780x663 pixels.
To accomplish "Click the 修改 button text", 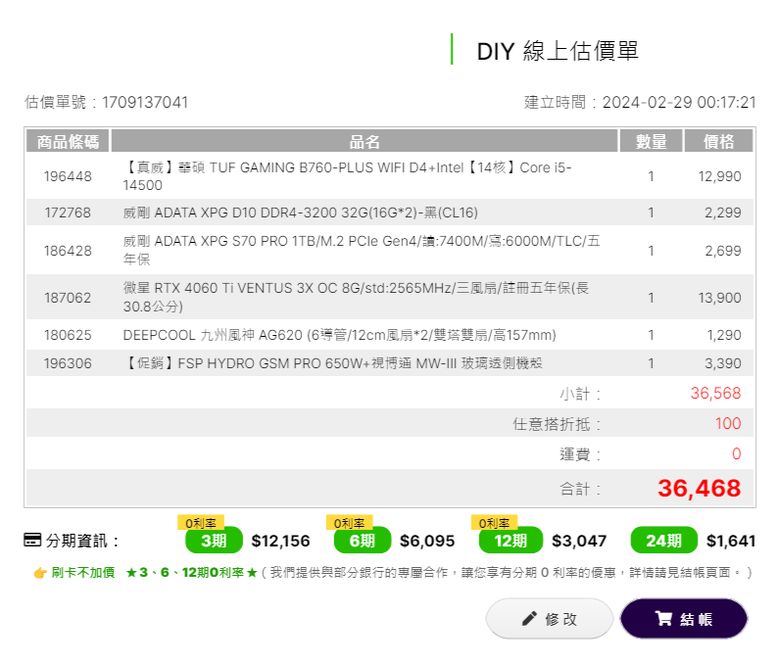I will (561, 619).
